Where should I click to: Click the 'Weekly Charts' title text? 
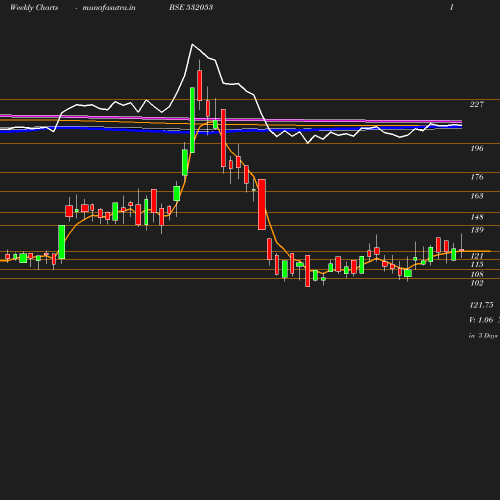pos(34,7)
